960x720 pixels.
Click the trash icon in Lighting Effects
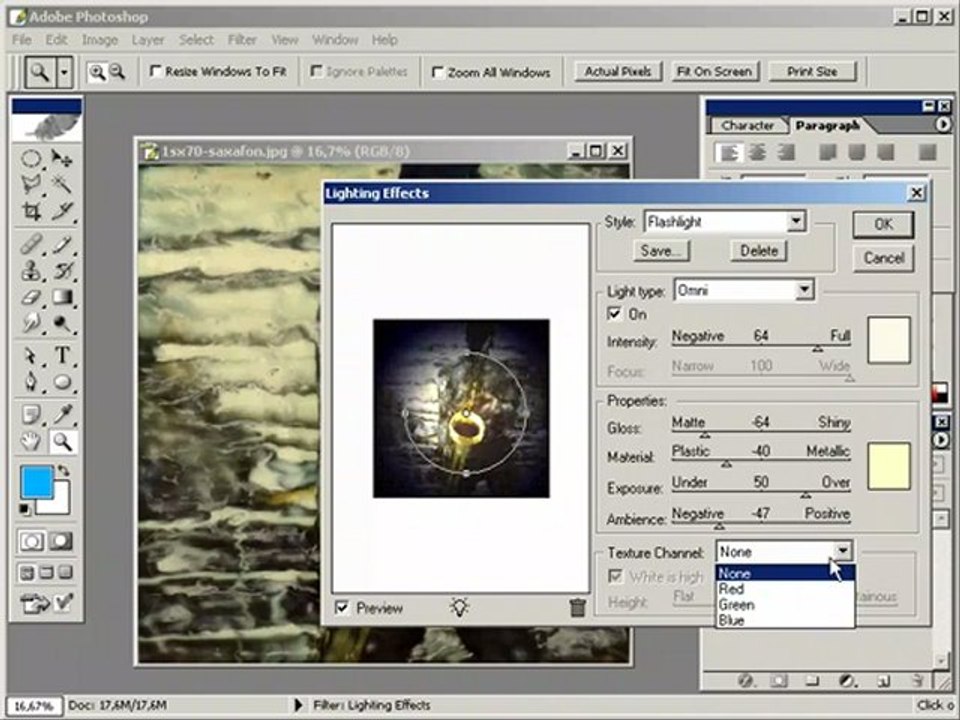click(577, 607)
